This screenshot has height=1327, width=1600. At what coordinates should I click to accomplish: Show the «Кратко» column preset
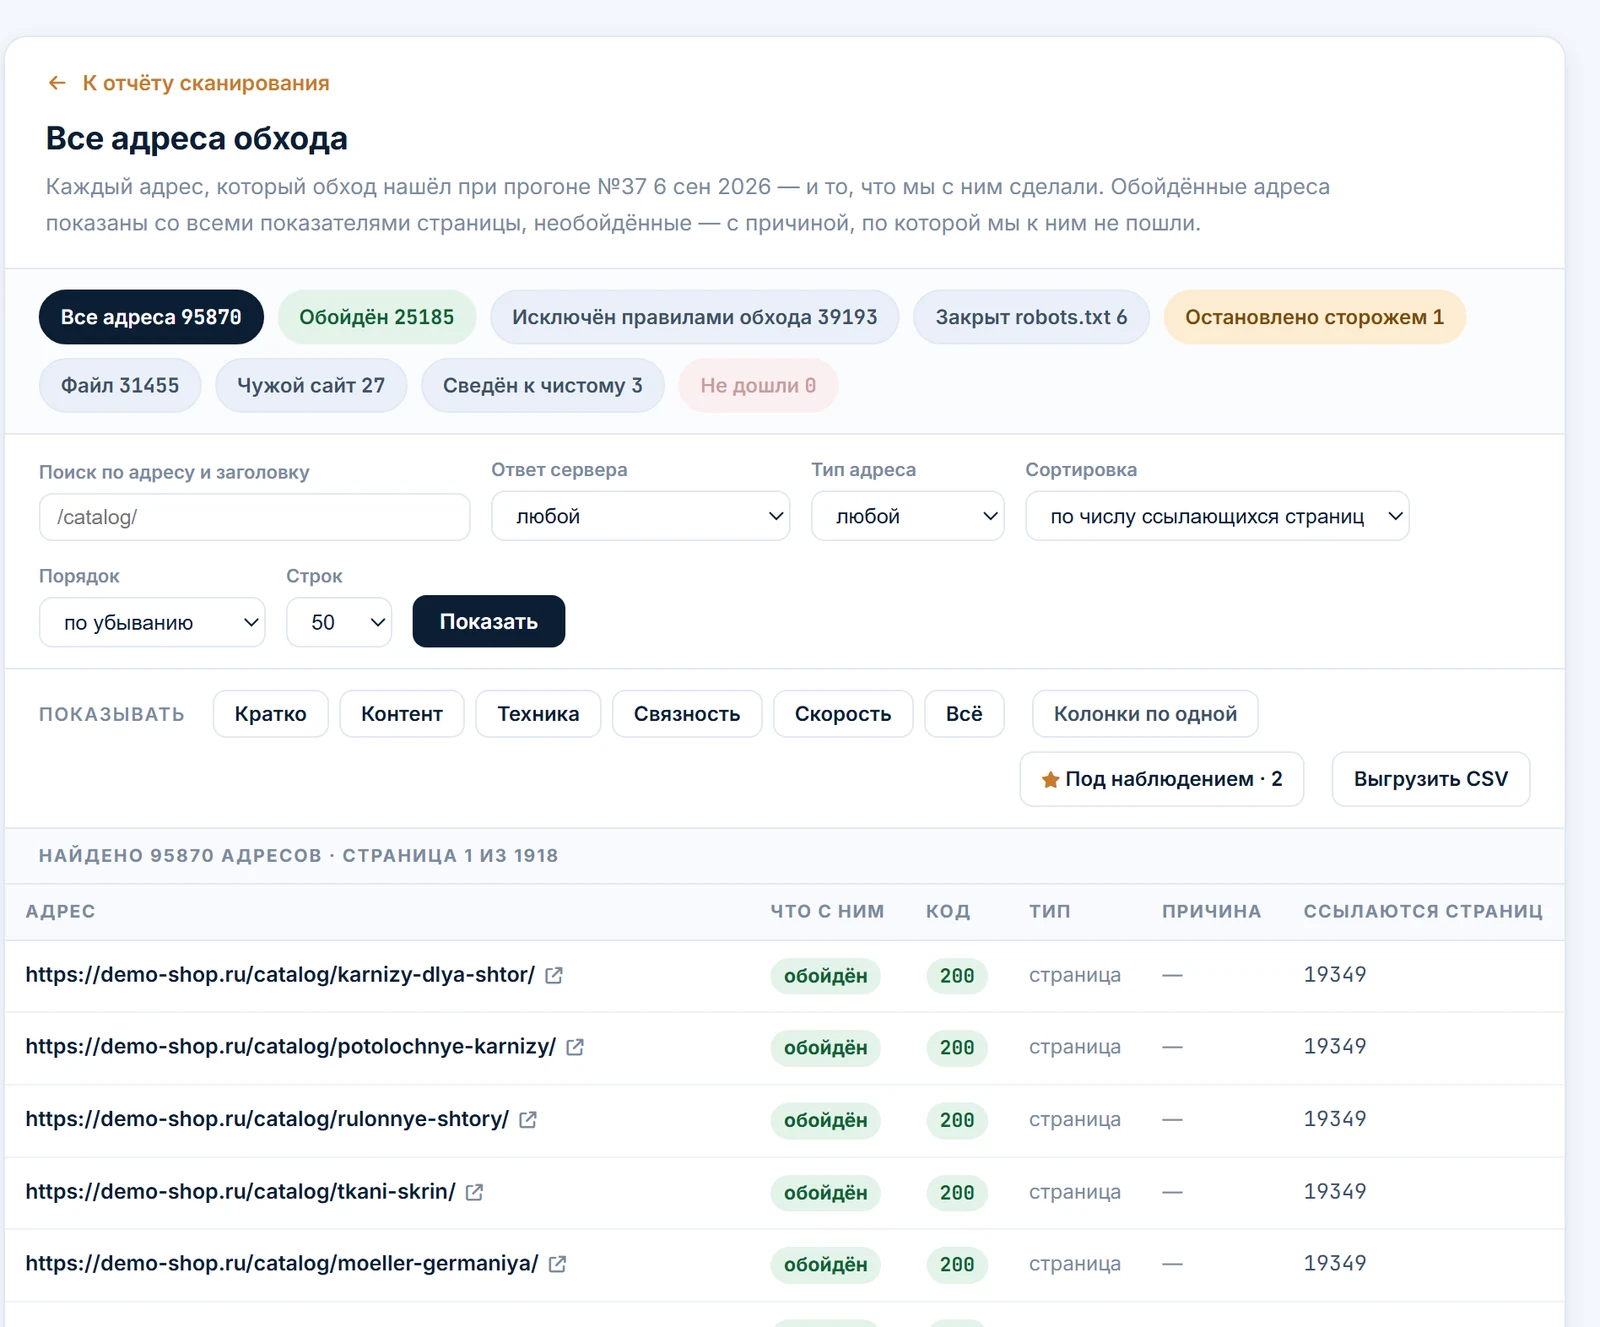271,714
